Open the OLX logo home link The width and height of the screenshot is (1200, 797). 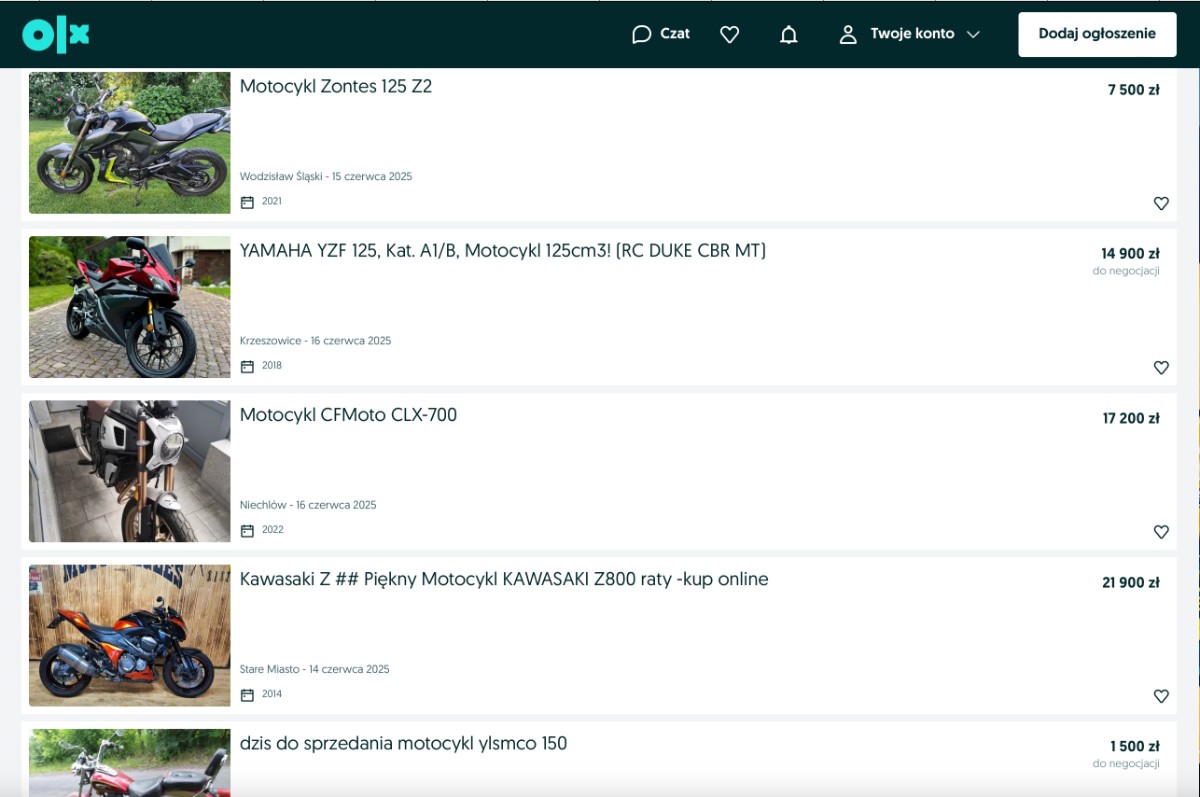pyautogui.click(x=56, y=34)
